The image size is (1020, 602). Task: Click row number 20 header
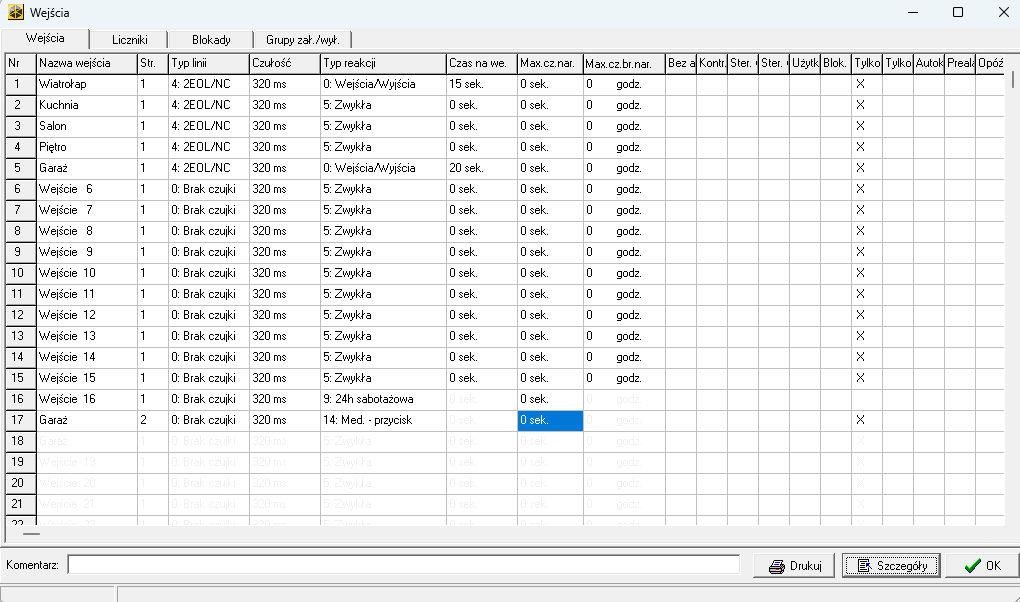point(21,483)
